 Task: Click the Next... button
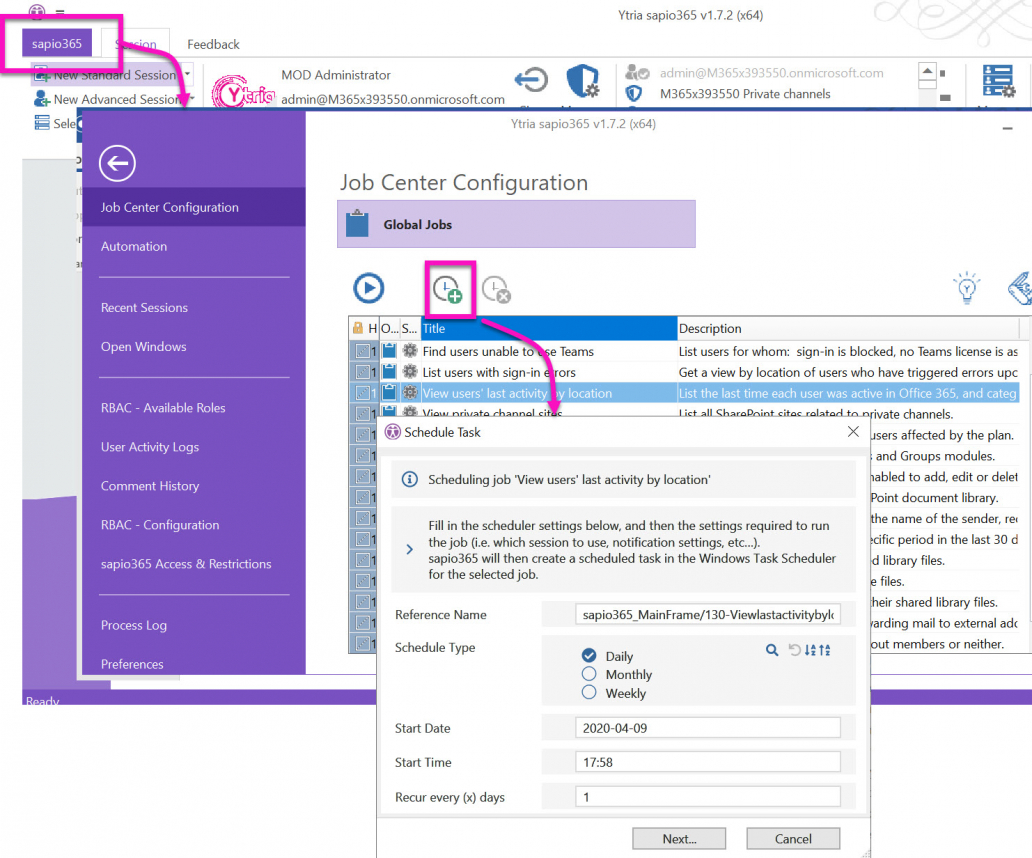(x=679, y=839)
